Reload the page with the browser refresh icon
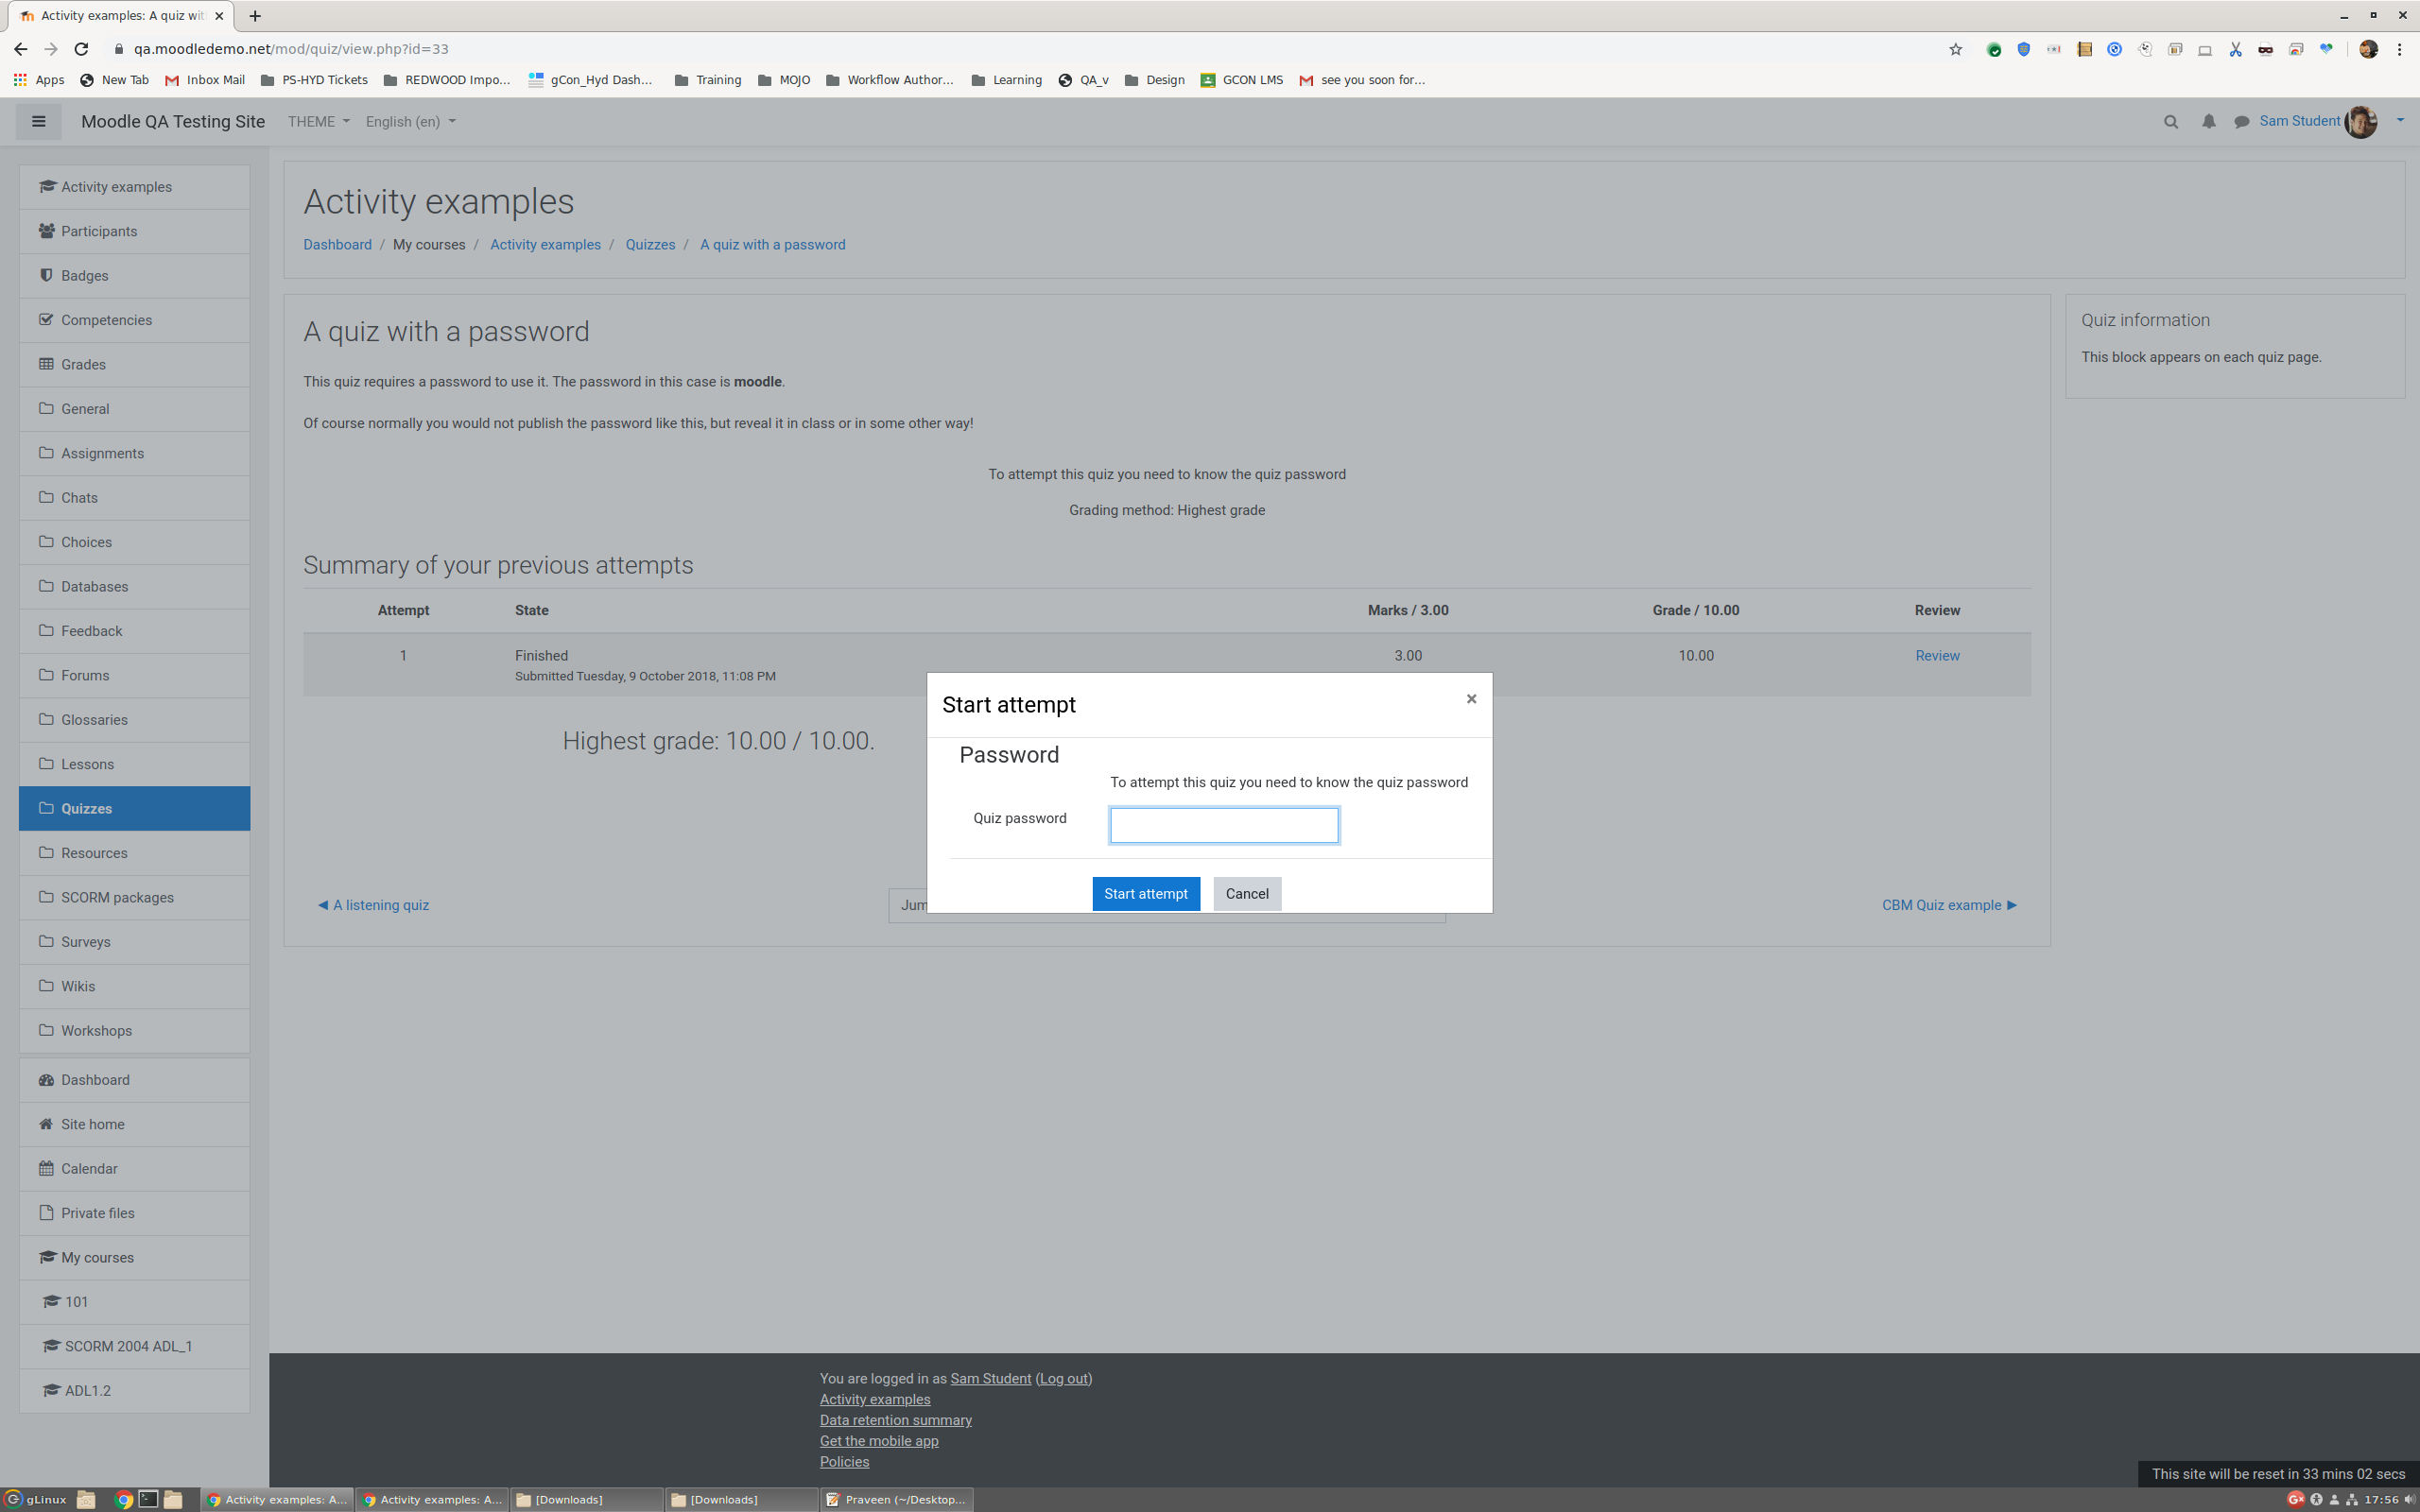This screenshot has width=2420, height=1512. pos(82,49)
